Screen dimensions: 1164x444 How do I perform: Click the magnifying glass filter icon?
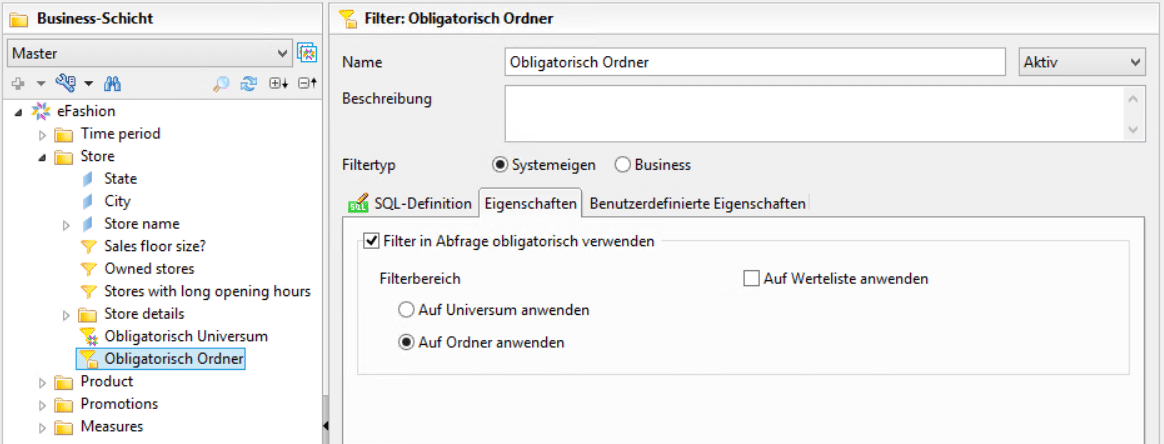[221, 84]
